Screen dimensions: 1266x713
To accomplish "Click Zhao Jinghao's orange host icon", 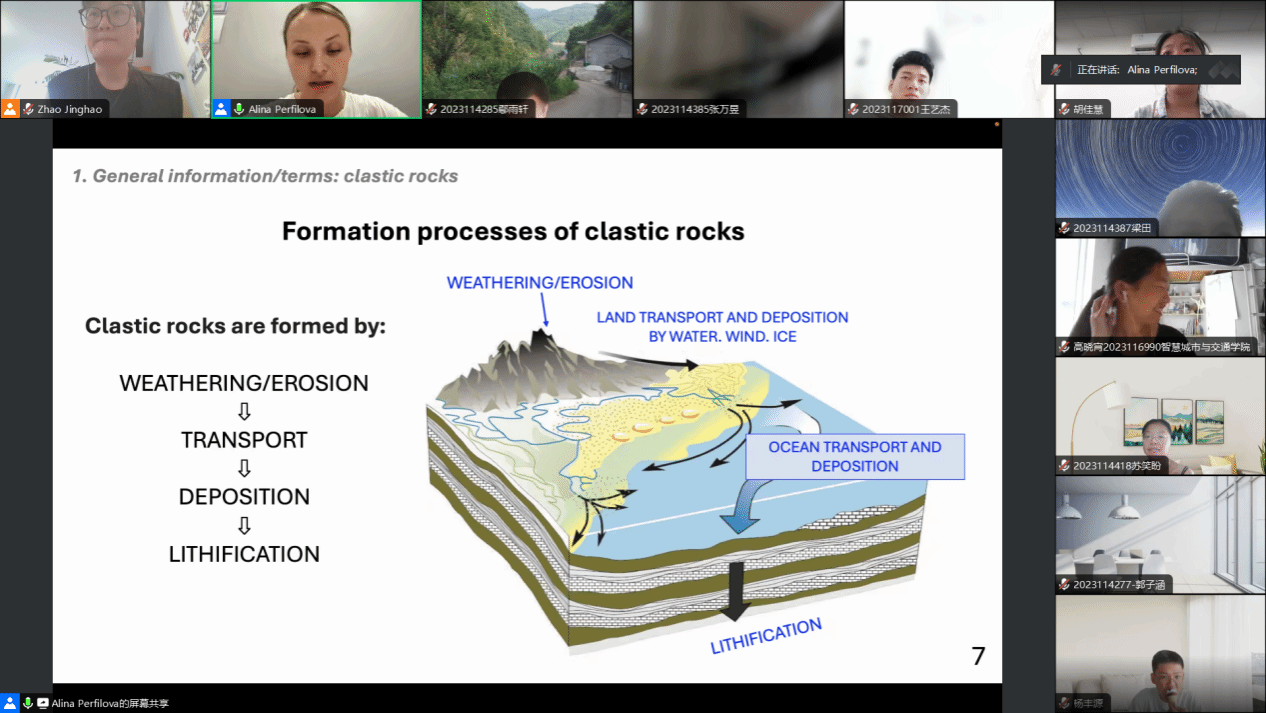I will click(x=10, y=109).
